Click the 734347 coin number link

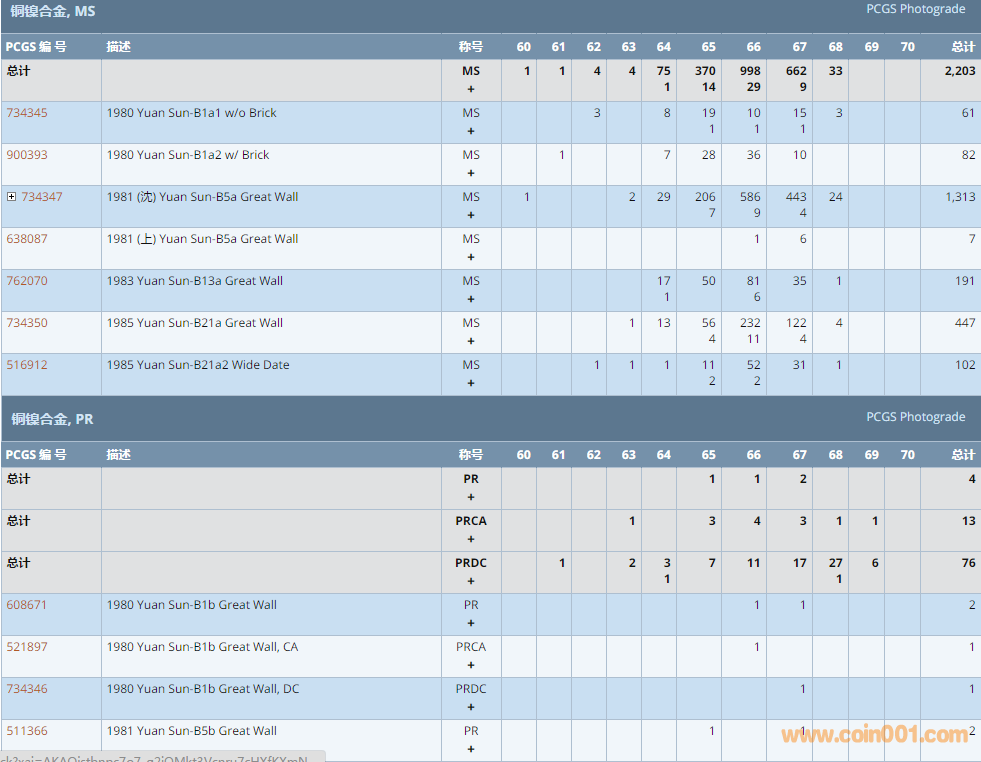point(42,197)
